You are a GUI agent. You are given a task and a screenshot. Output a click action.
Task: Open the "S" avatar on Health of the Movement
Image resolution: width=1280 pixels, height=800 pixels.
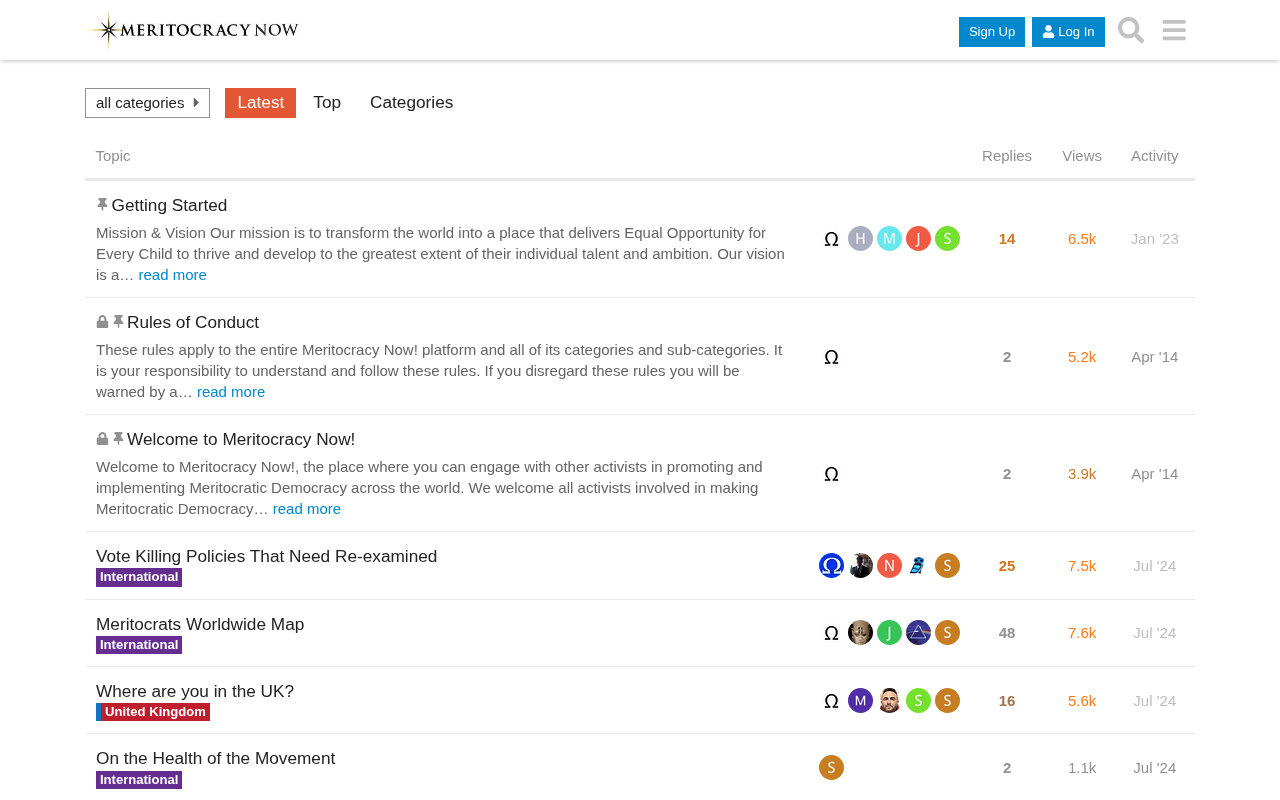(x=831, y=768)
